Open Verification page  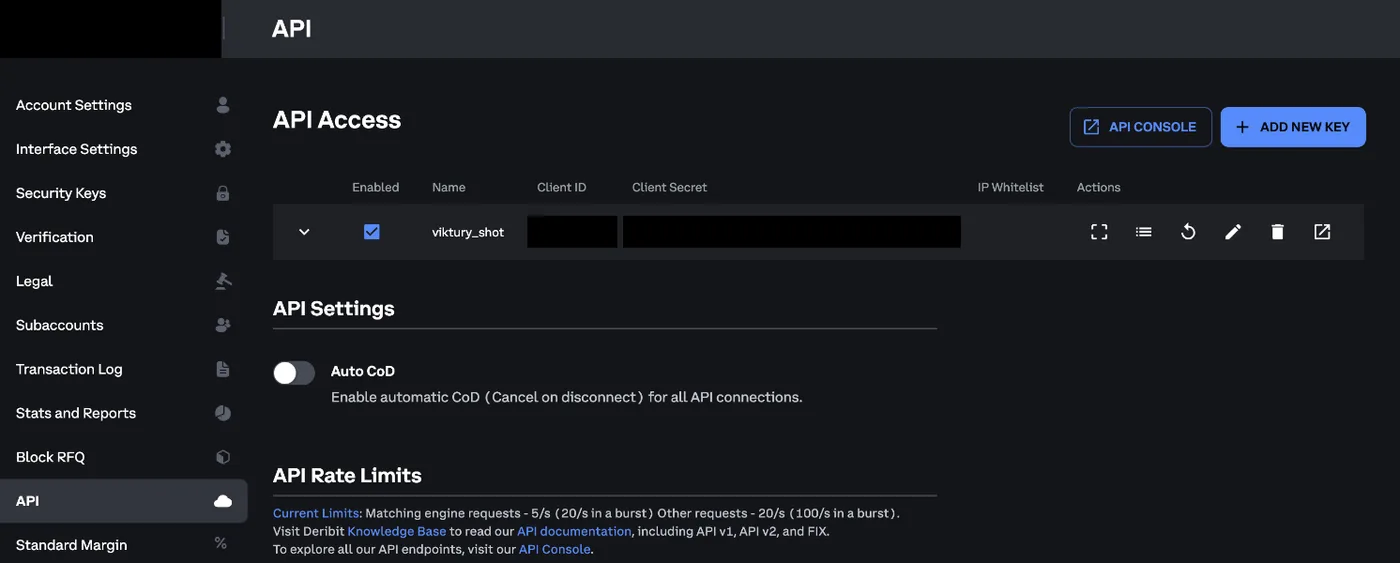pyautogui.click(x=55, y=237)
